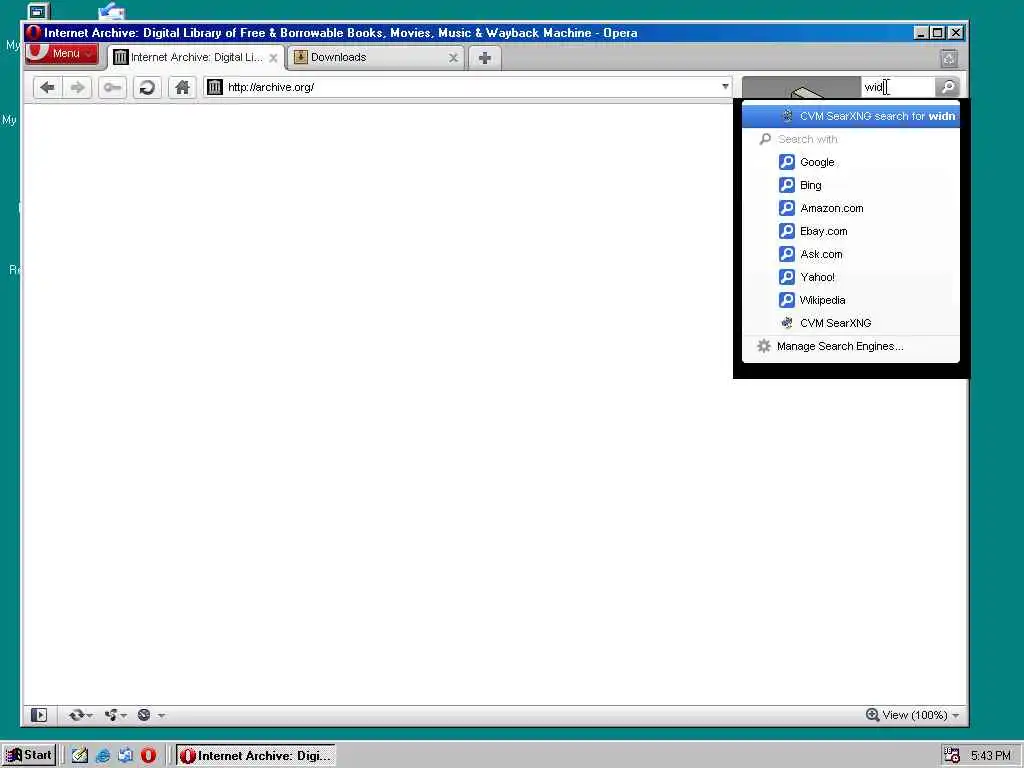Search with Ebay.com engine
Screen dimensions: 1024x768
point(851,231)
